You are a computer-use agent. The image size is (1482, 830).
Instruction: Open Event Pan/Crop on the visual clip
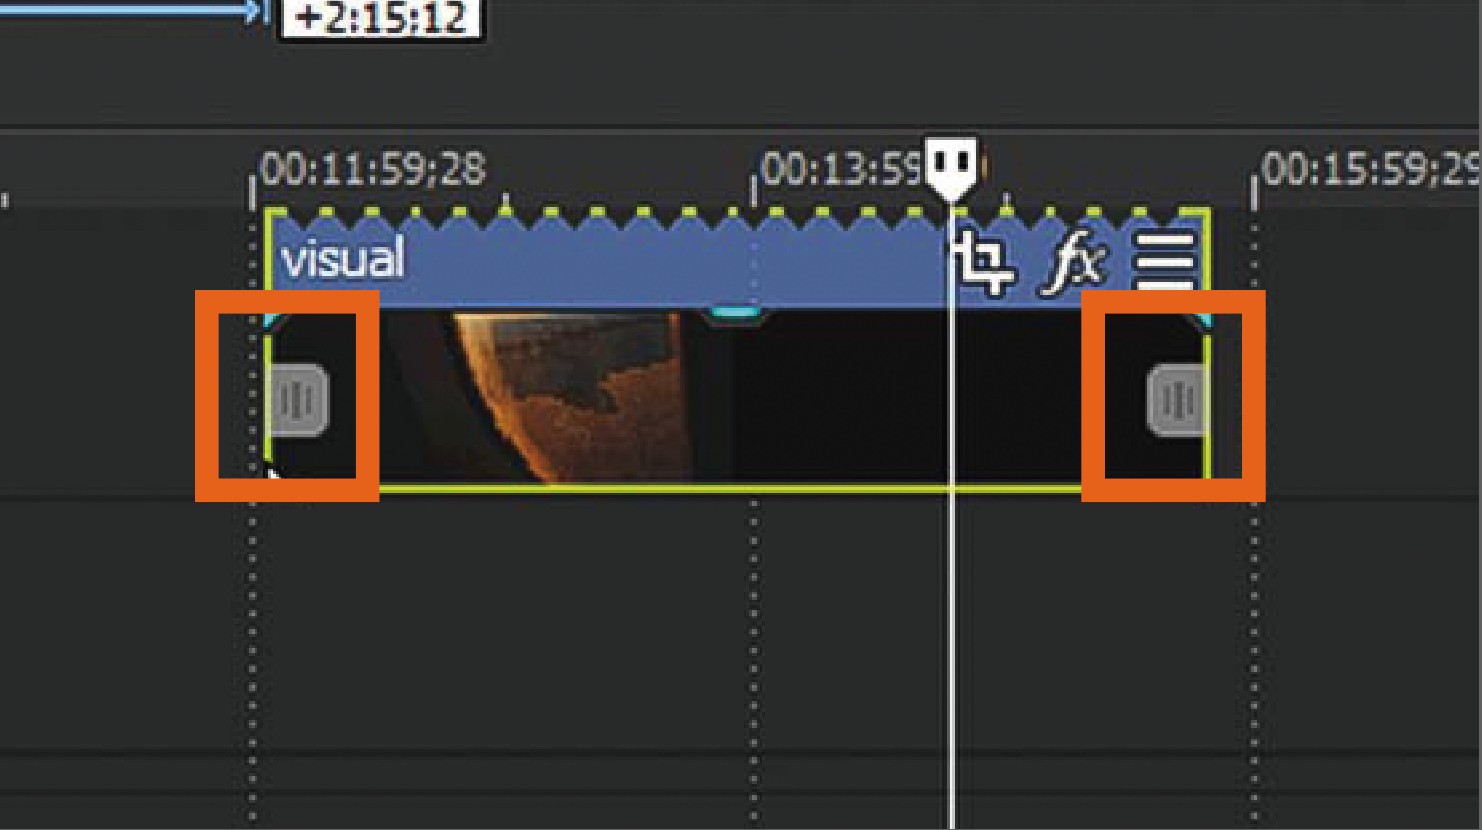point(986,264)
